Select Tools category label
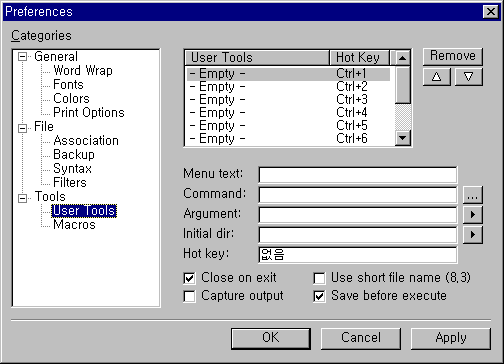Viewport: 504px width, 364px height. tap(50, 197)
